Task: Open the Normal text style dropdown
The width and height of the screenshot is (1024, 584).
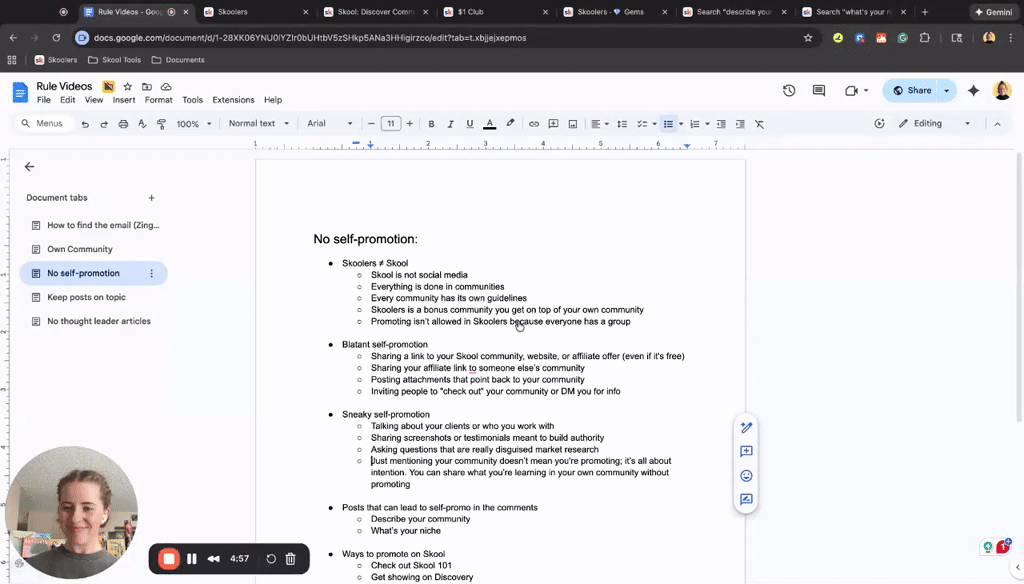Action: tap(259, 123)
